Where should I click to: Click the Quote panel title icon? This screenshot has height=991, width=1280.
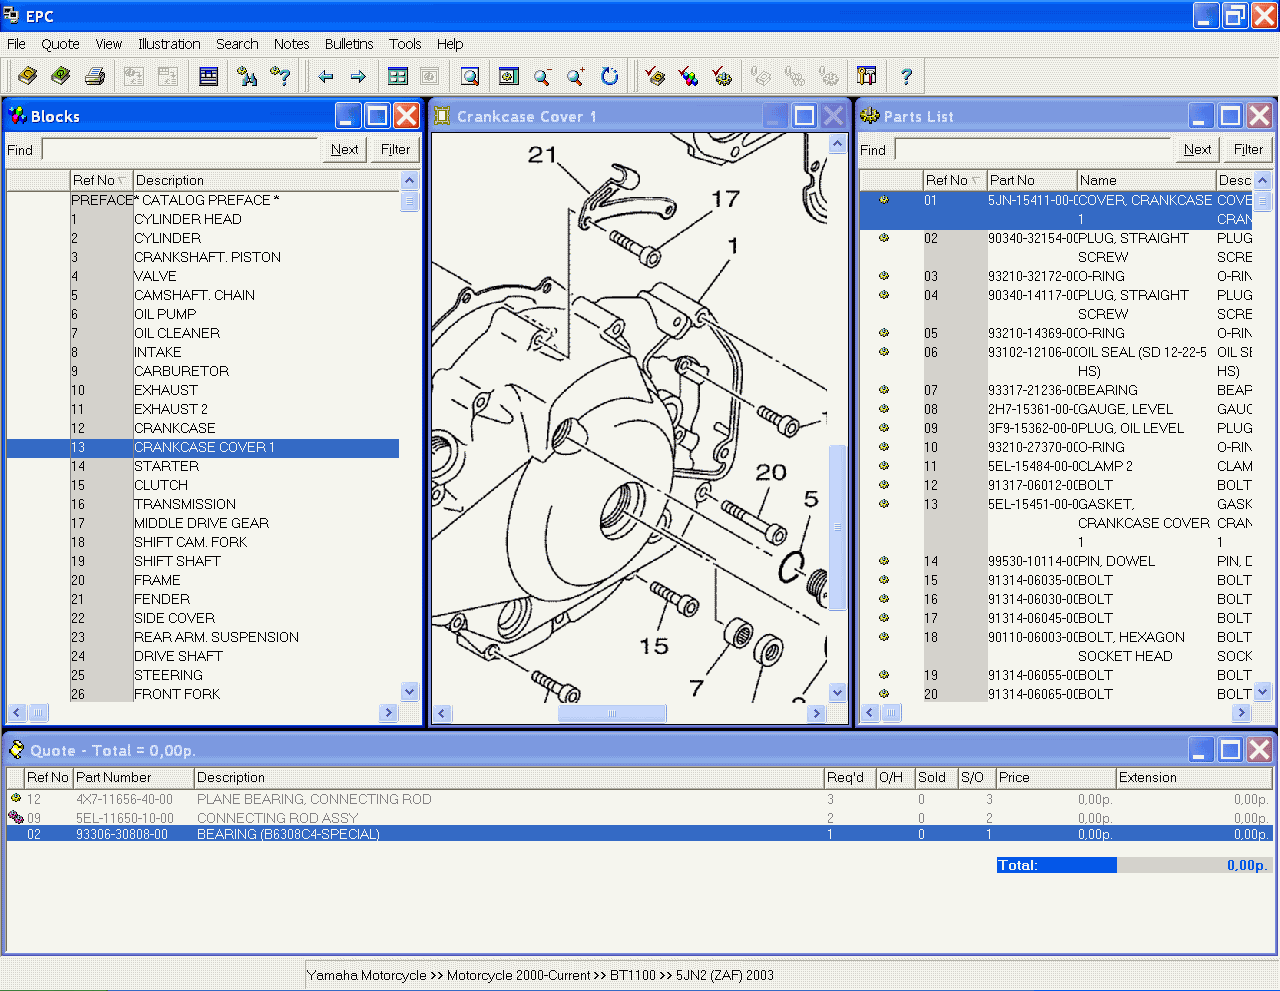point(17,750)
